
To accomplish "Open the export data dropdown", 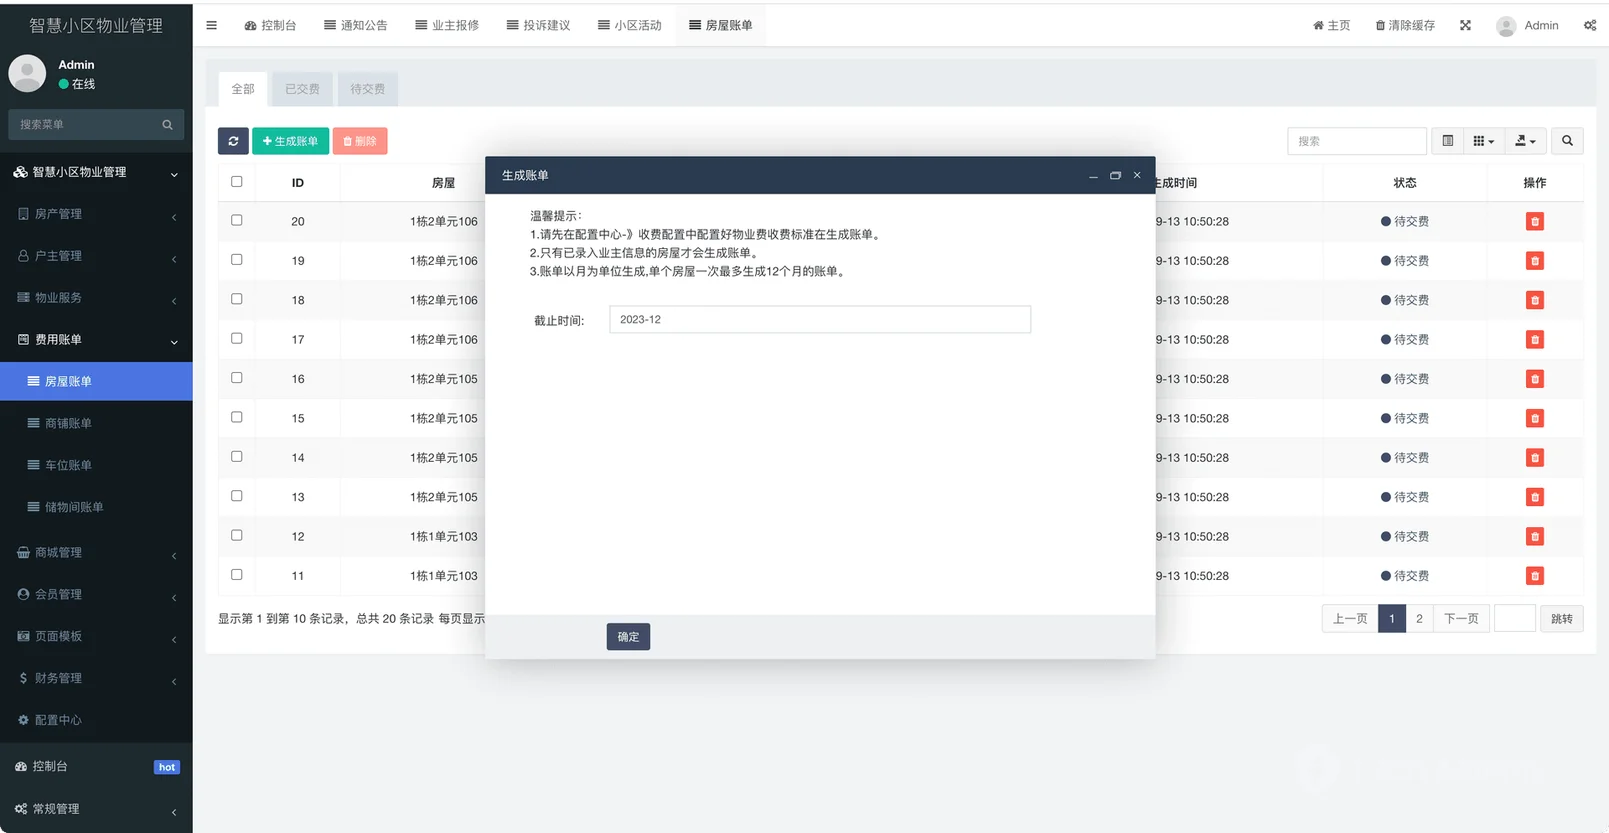I will coord(1525,141).
